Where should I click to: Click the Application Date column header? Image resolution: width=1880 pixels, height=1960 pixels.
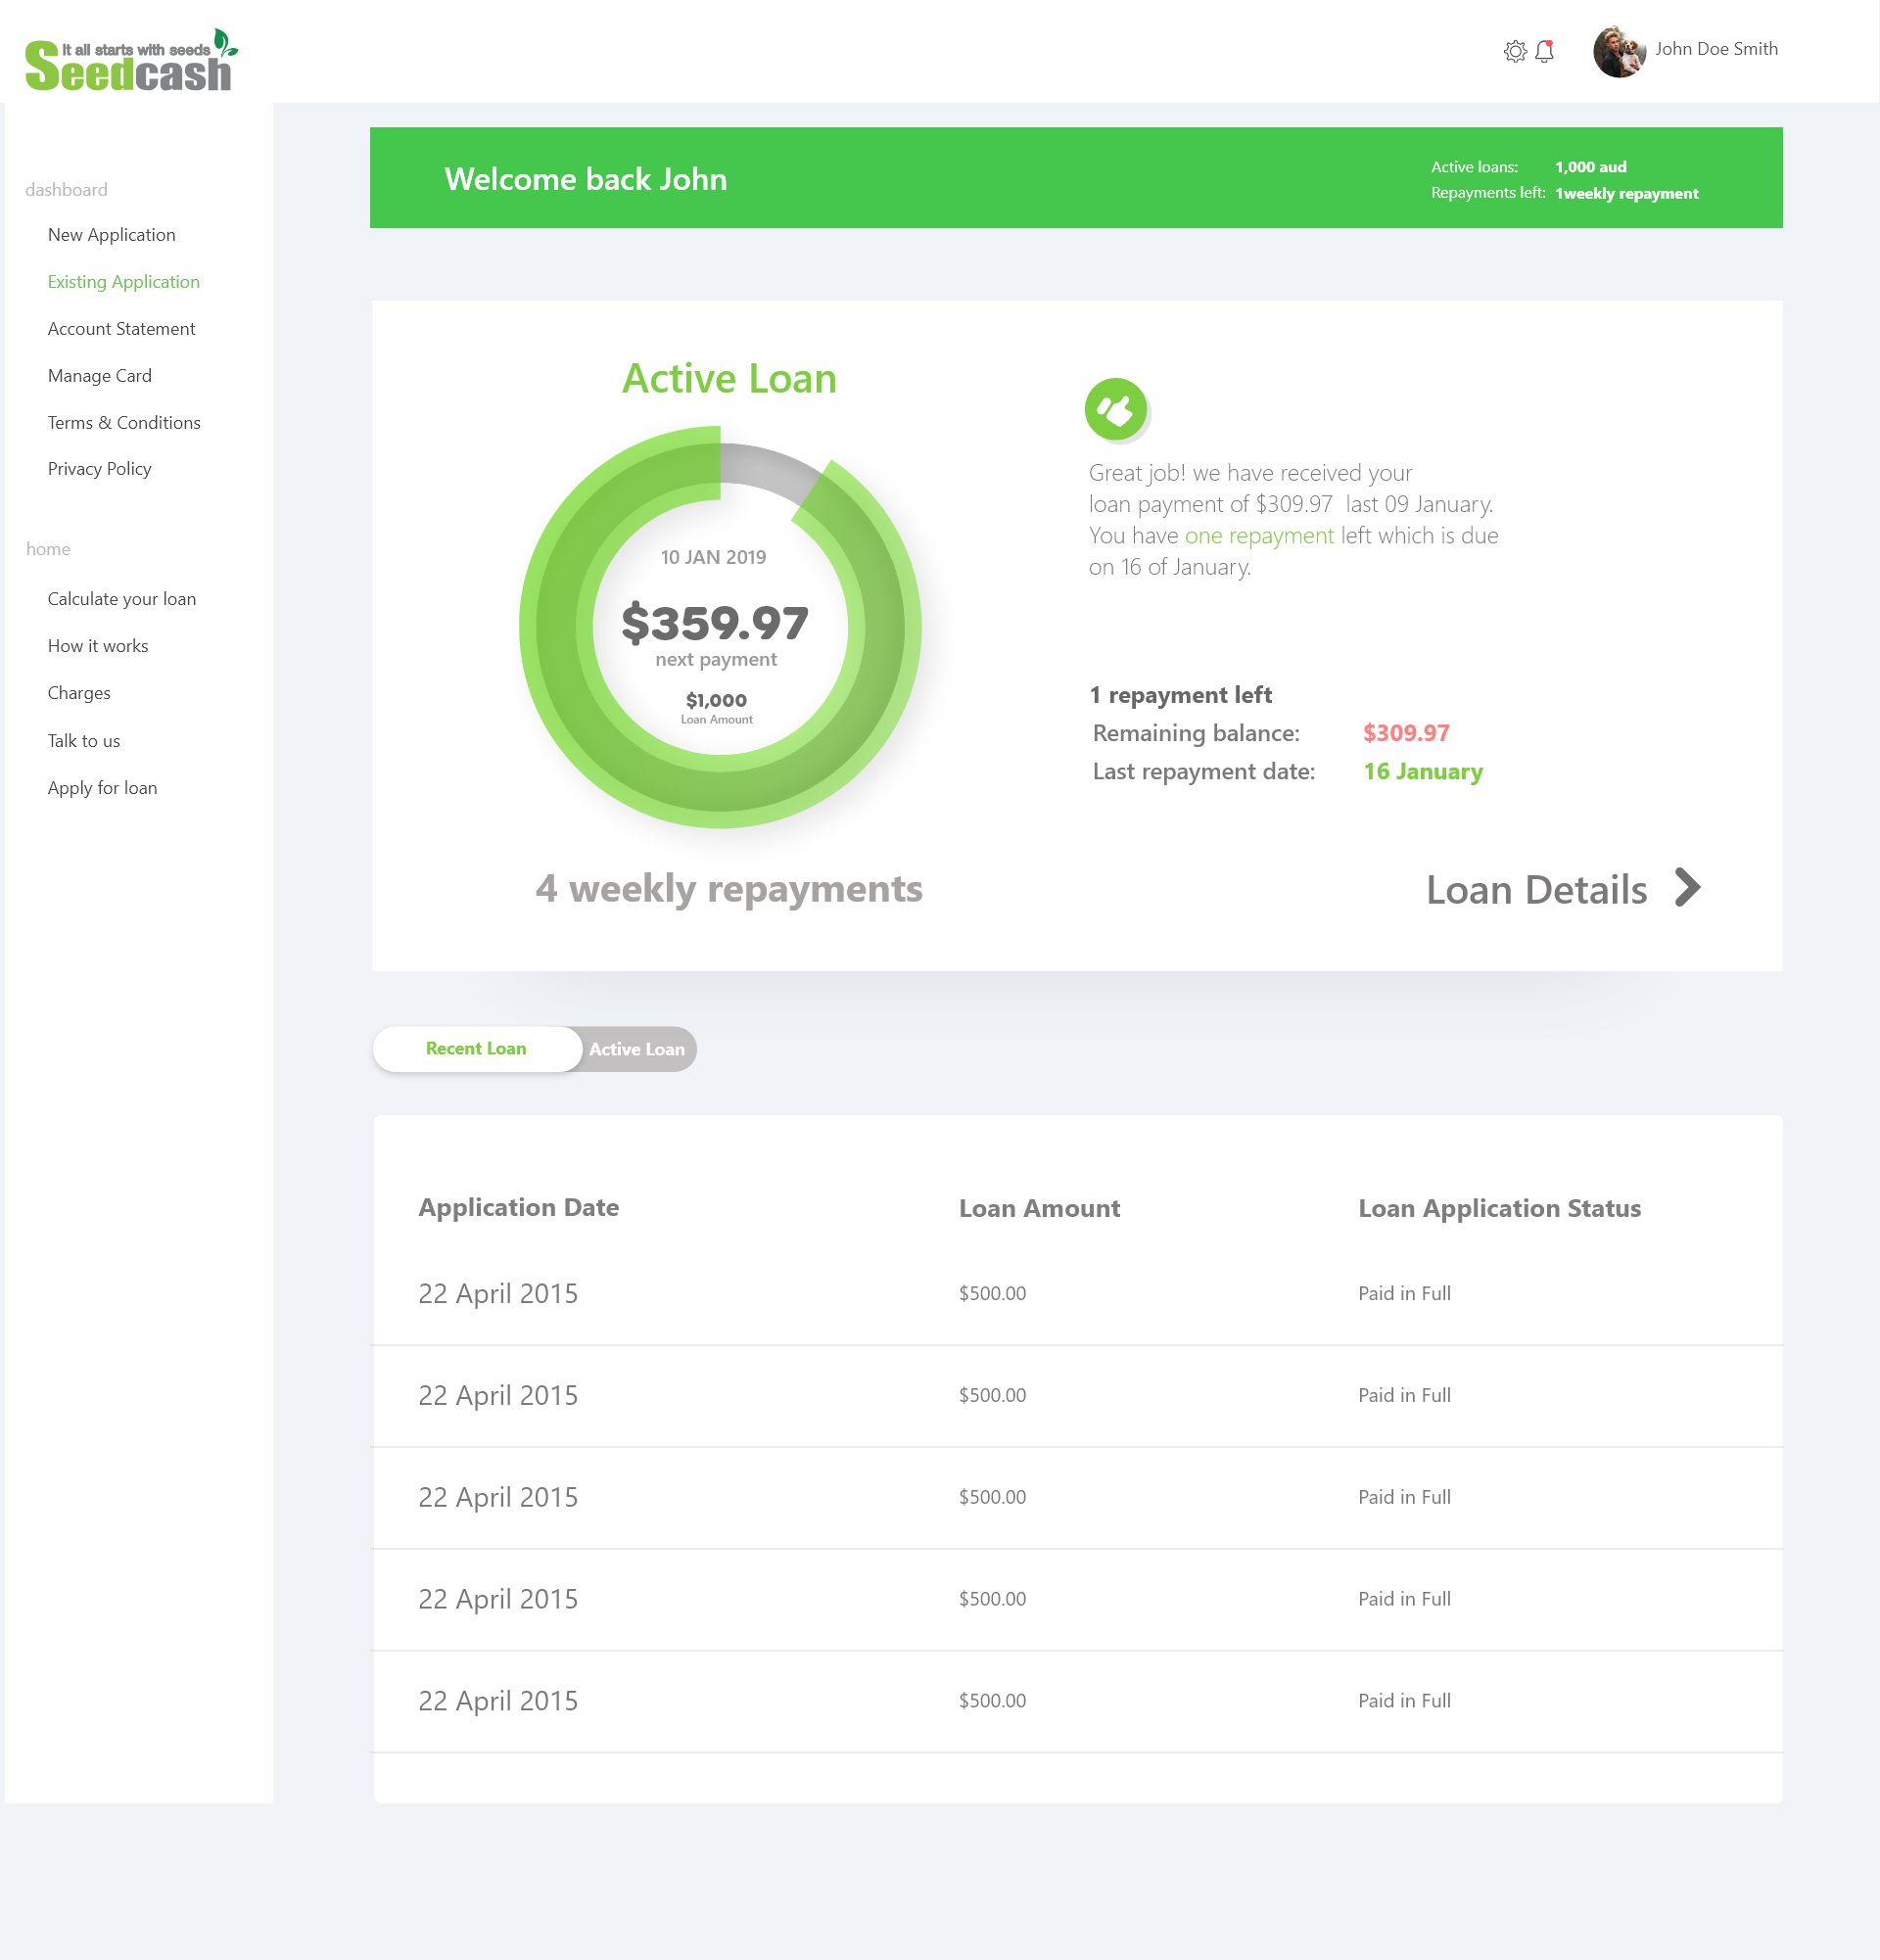click(519, 1207)
